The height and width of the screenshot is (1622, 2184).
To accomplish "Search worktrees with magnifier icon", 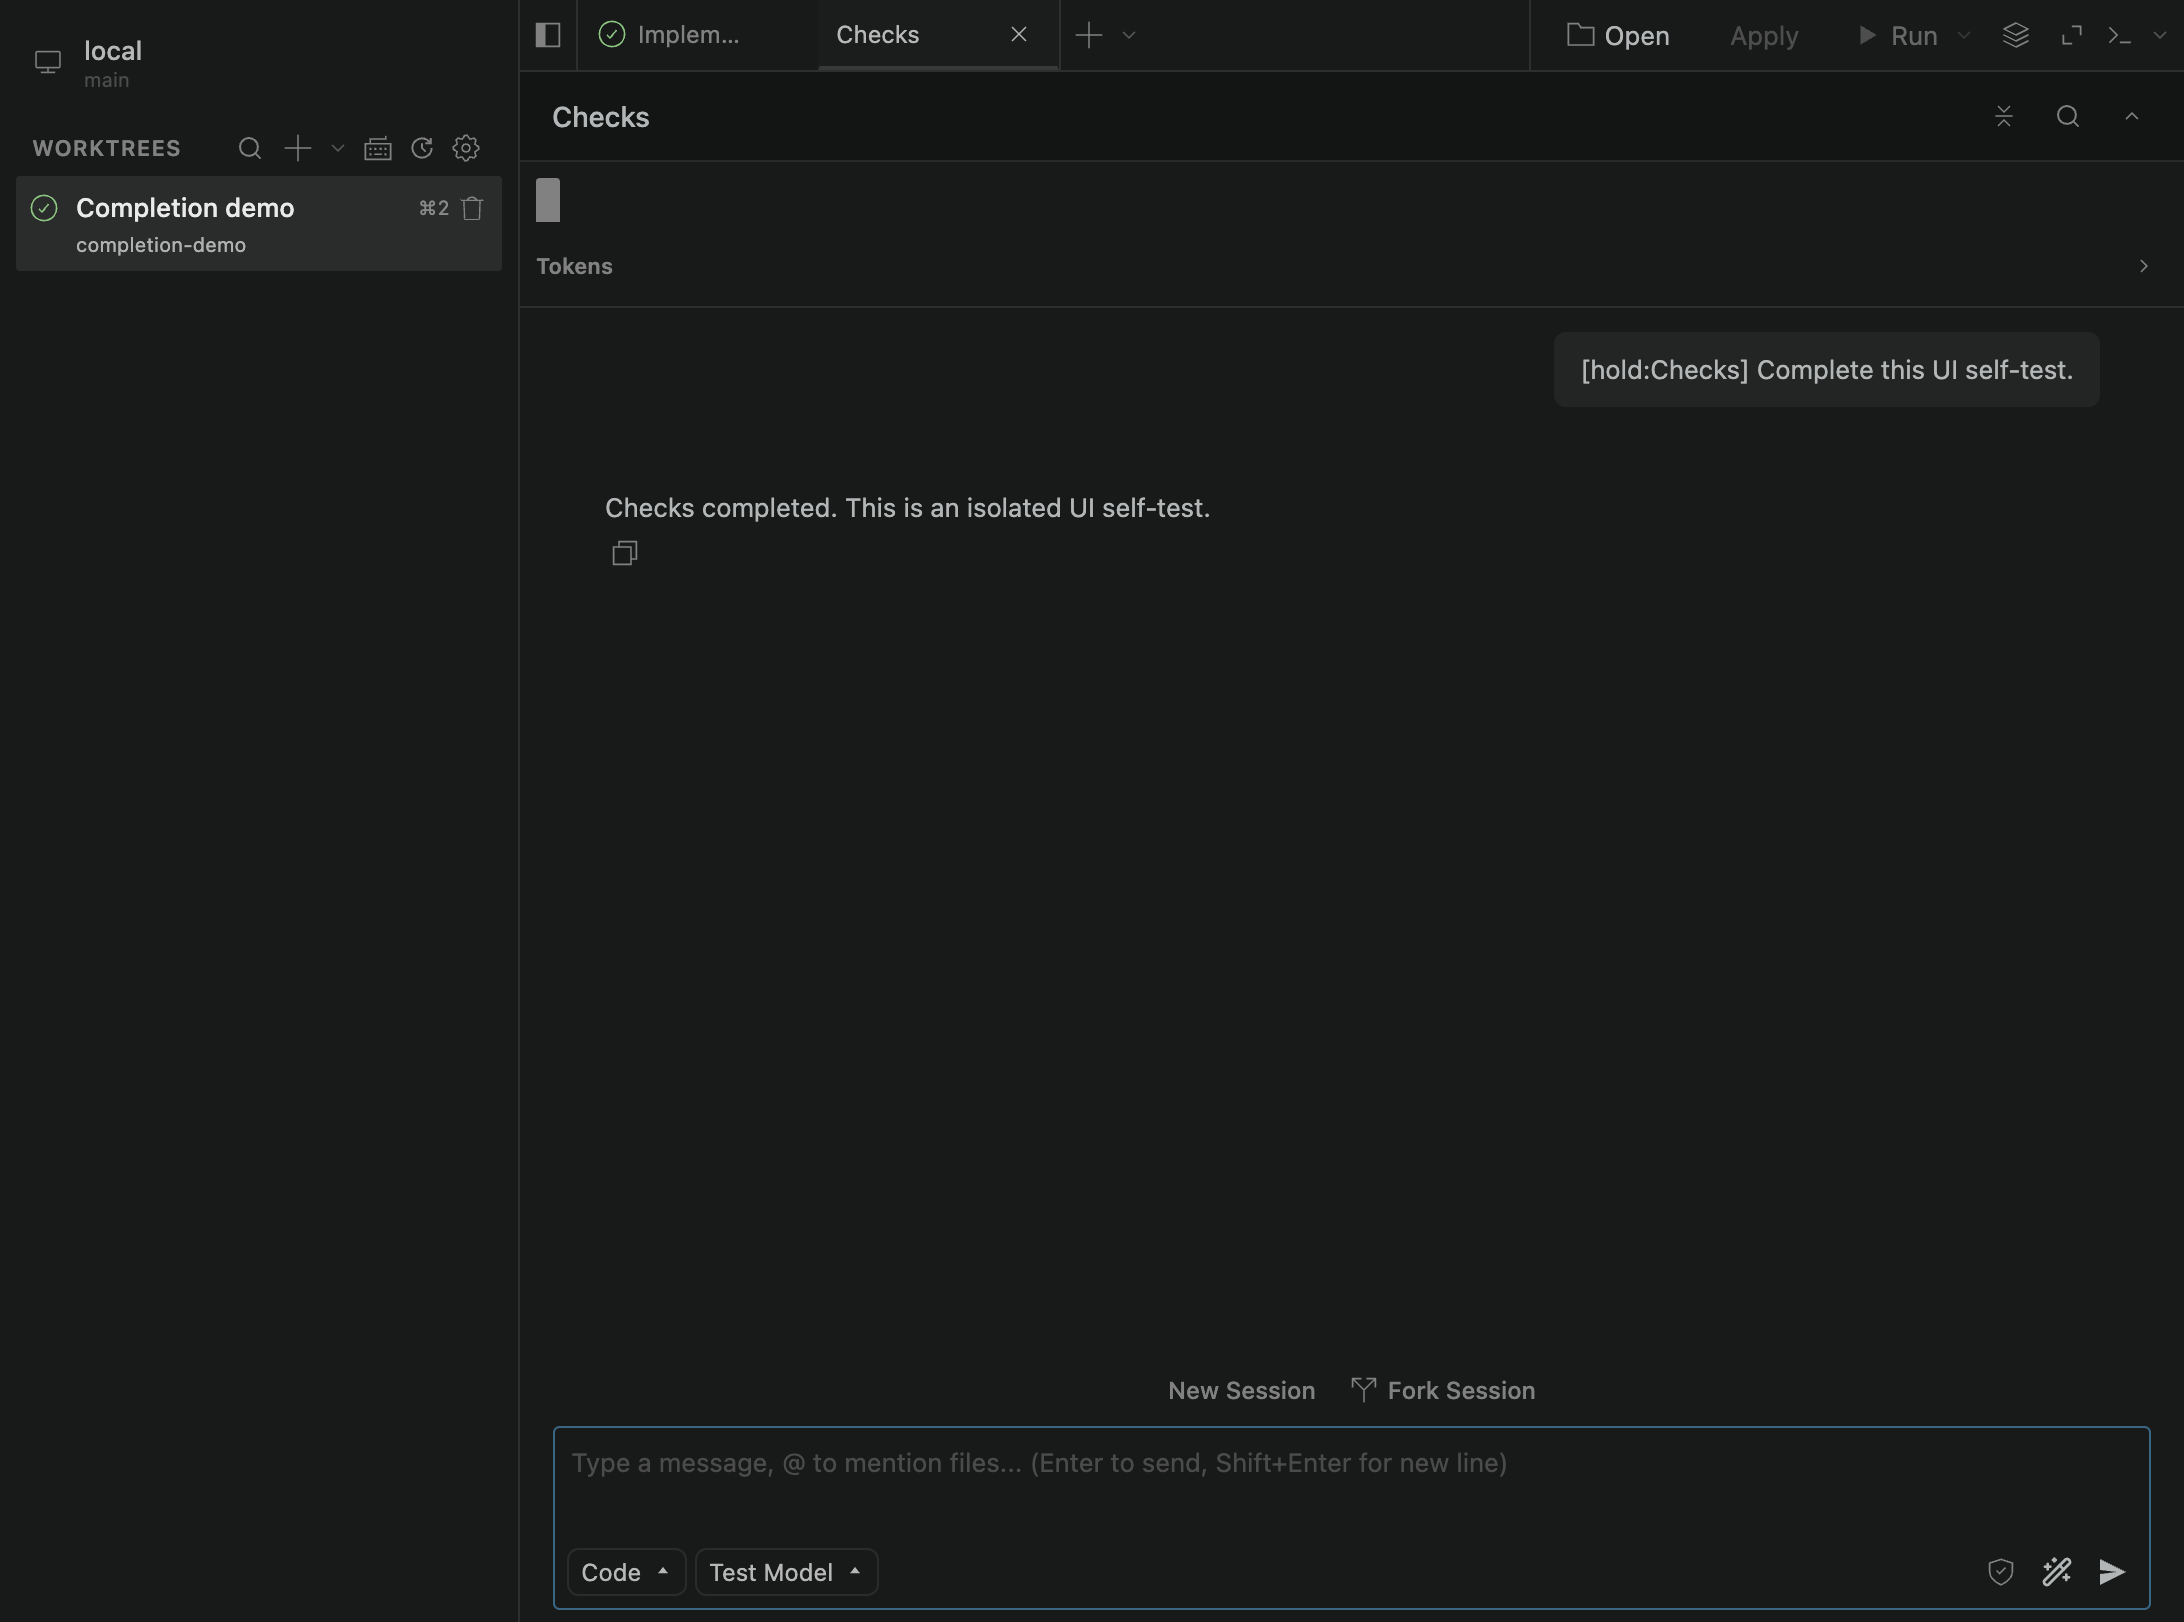I will (250, 149).
